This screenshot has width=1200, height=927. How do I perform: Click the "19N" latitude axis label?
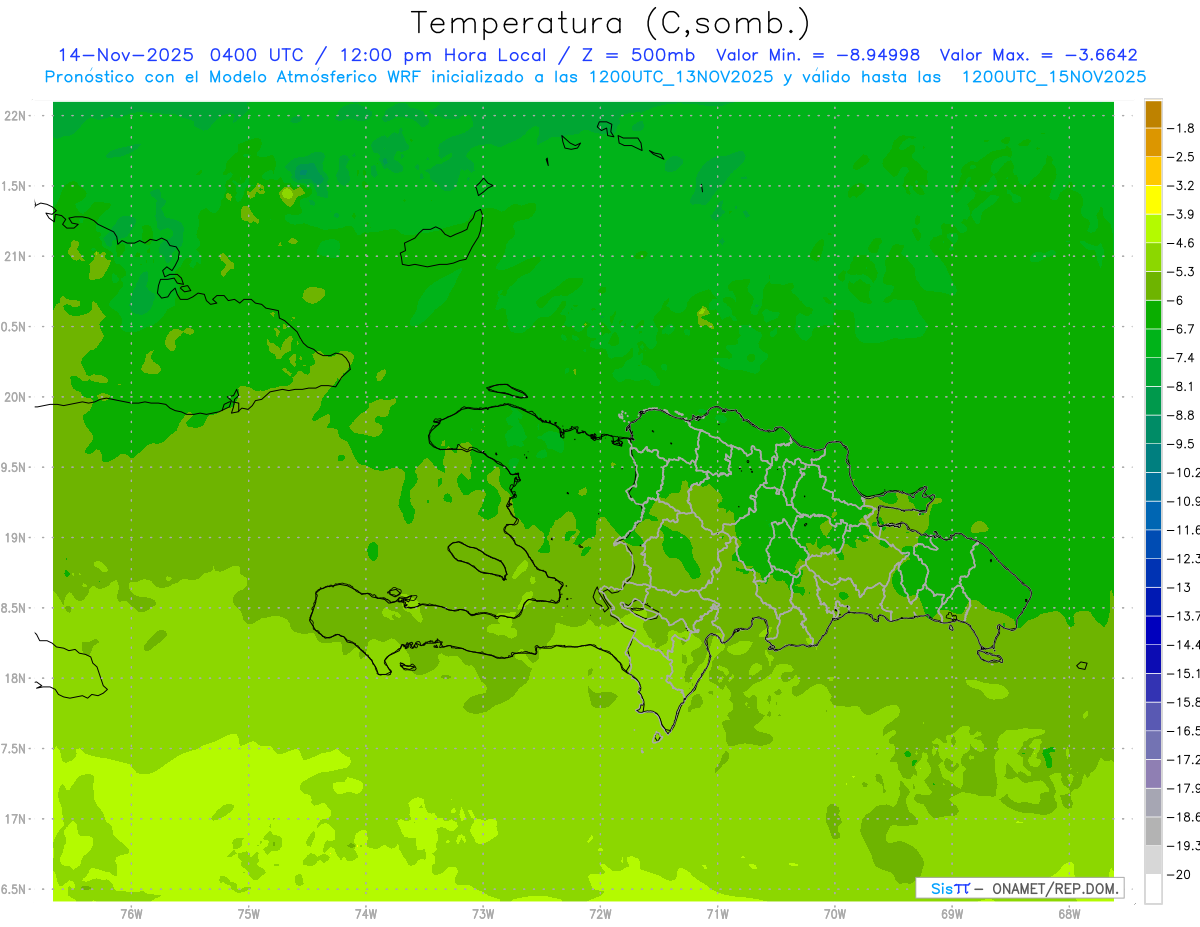15,538
